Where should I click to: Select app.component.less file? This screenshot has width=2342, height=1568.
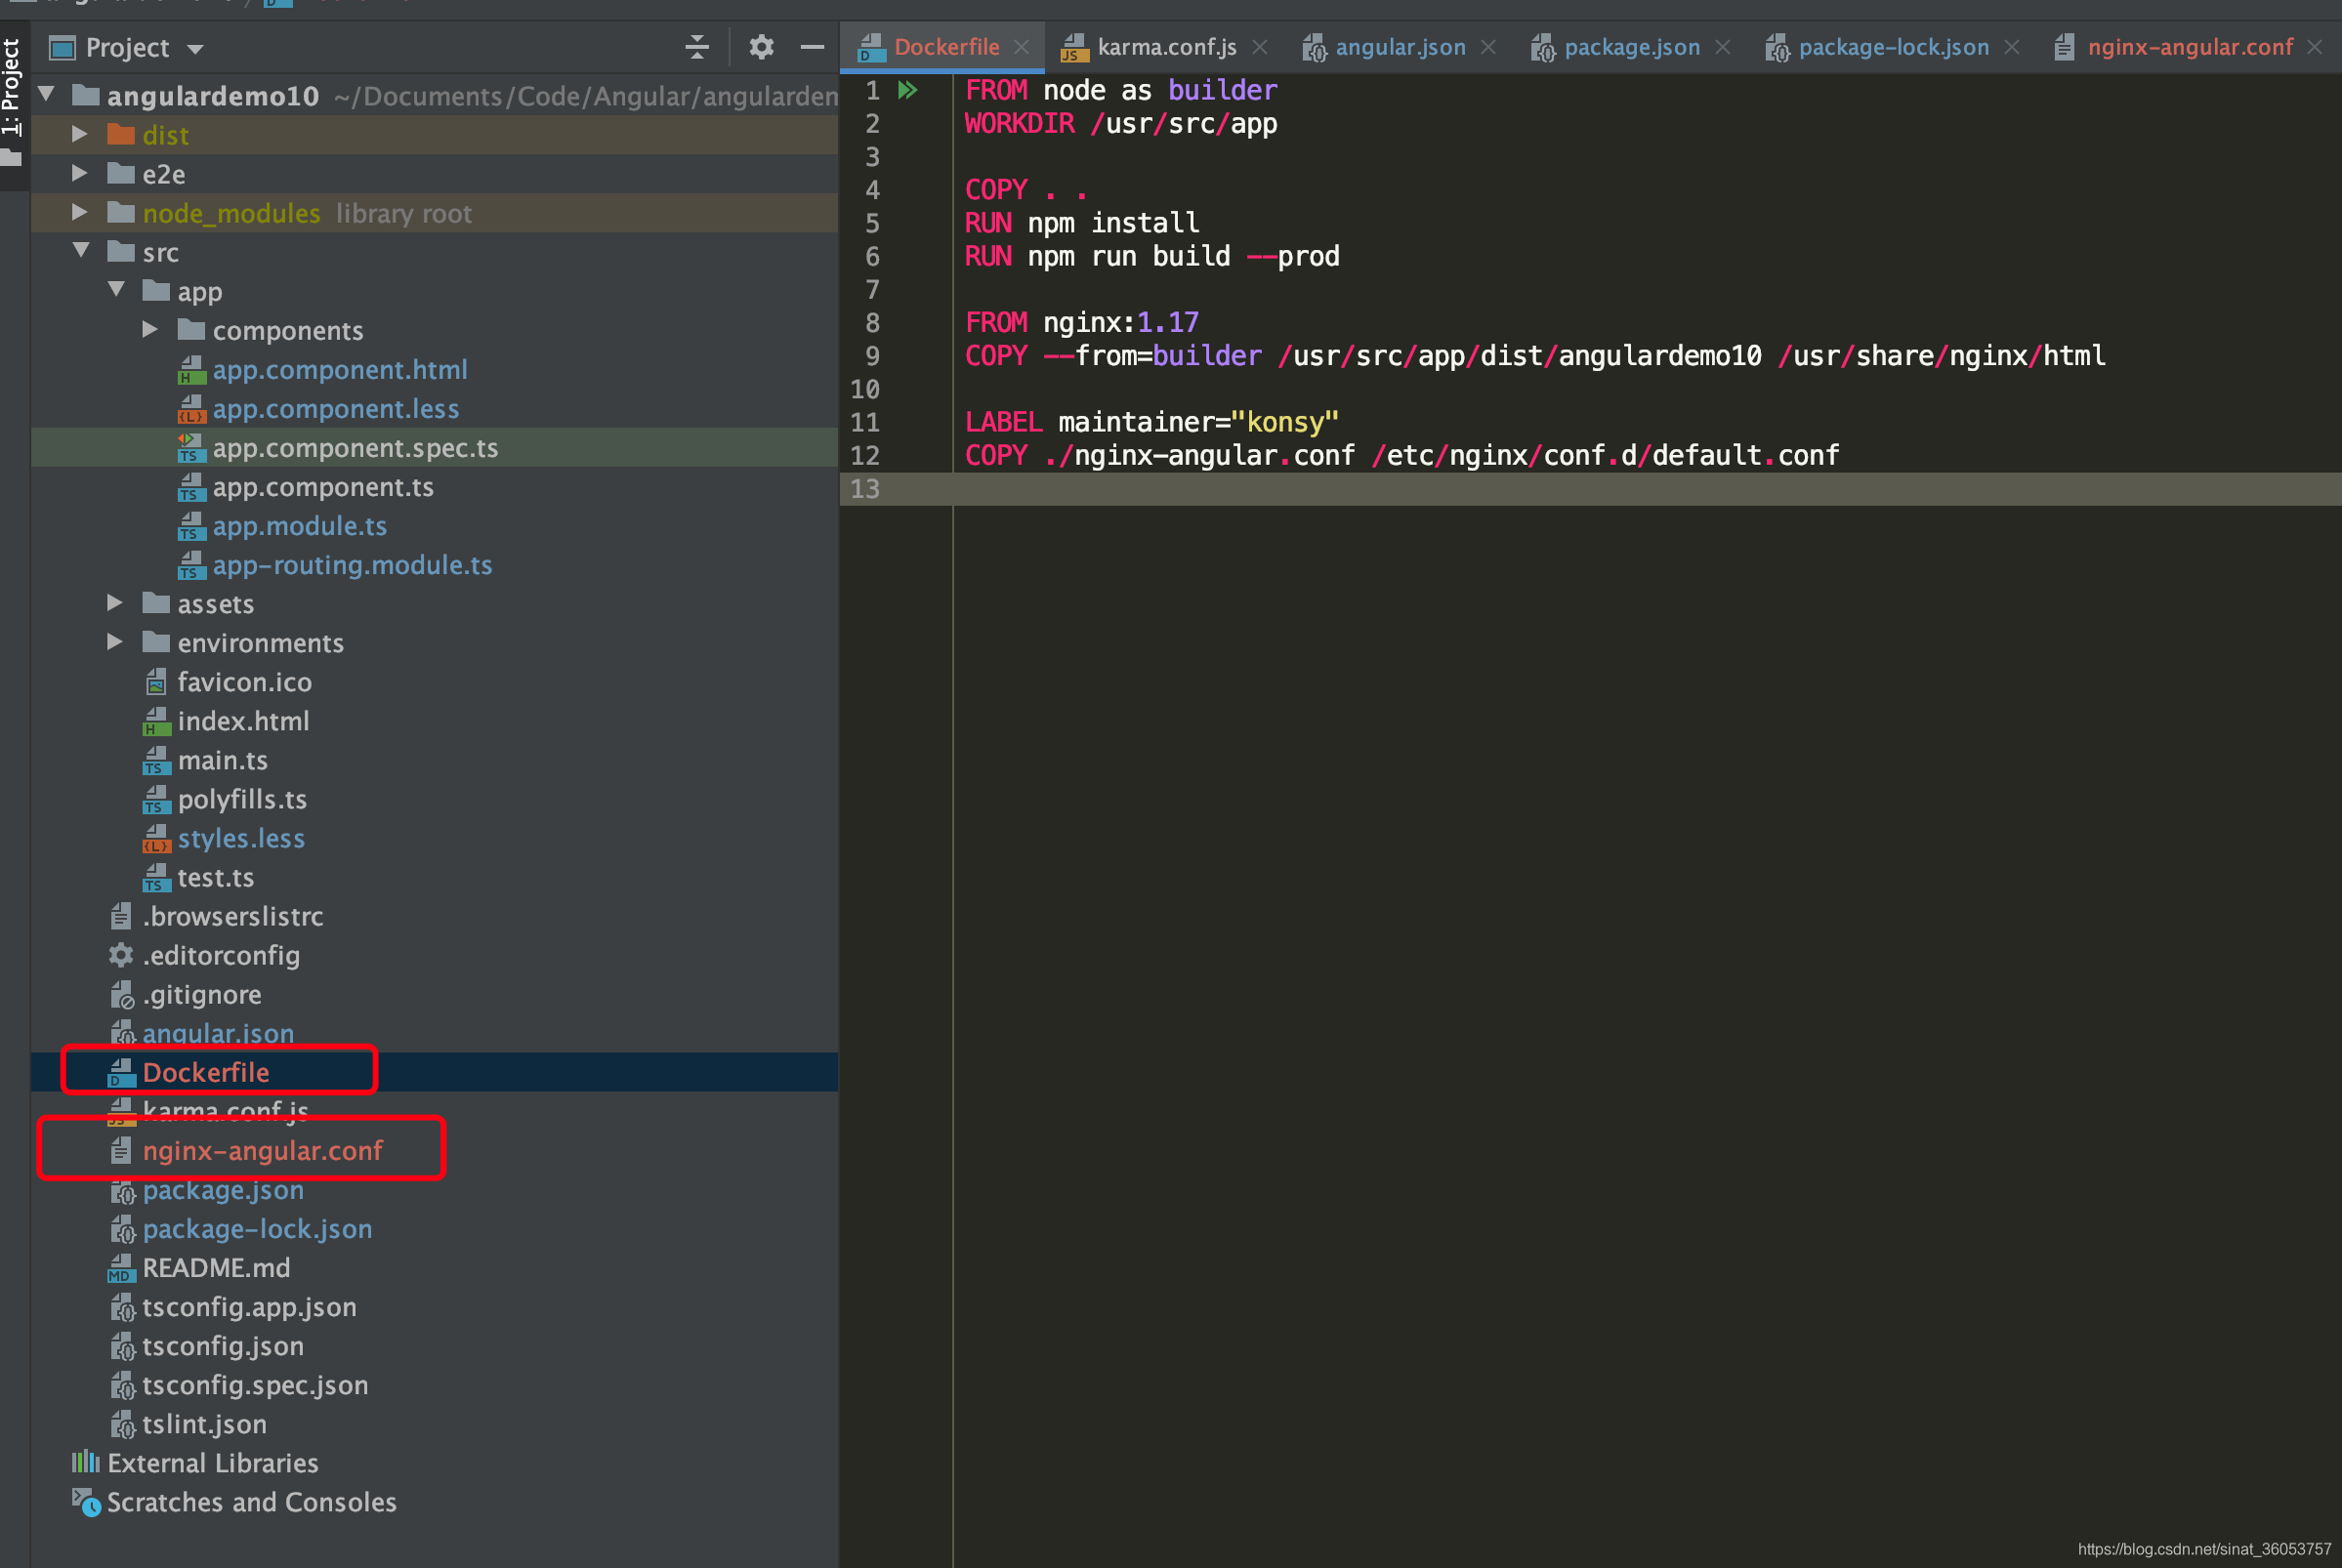pos(435,408)
